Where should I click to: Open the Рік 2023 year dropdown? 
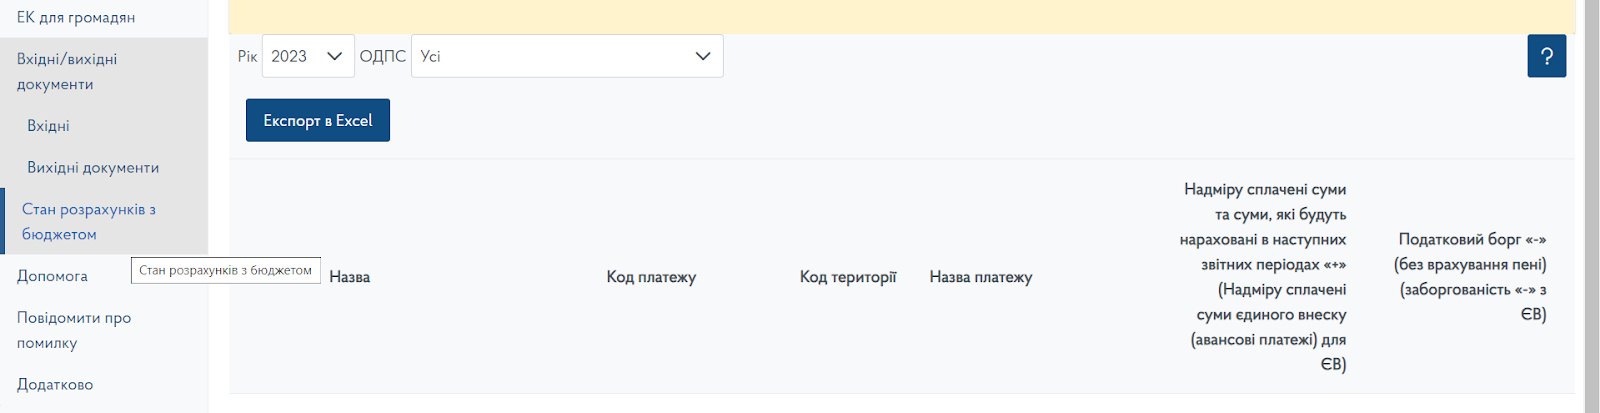click(308, 56)
